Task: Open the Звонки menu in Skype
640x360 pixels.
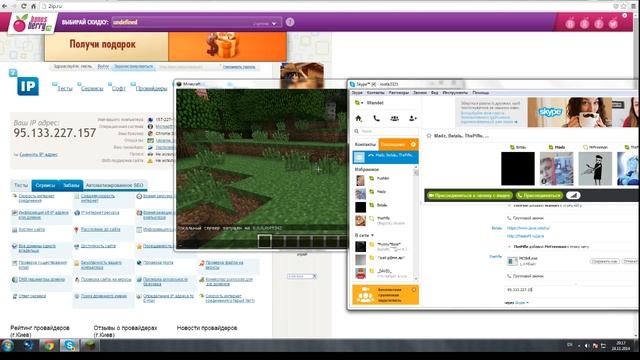Action: tap(420, 93)
